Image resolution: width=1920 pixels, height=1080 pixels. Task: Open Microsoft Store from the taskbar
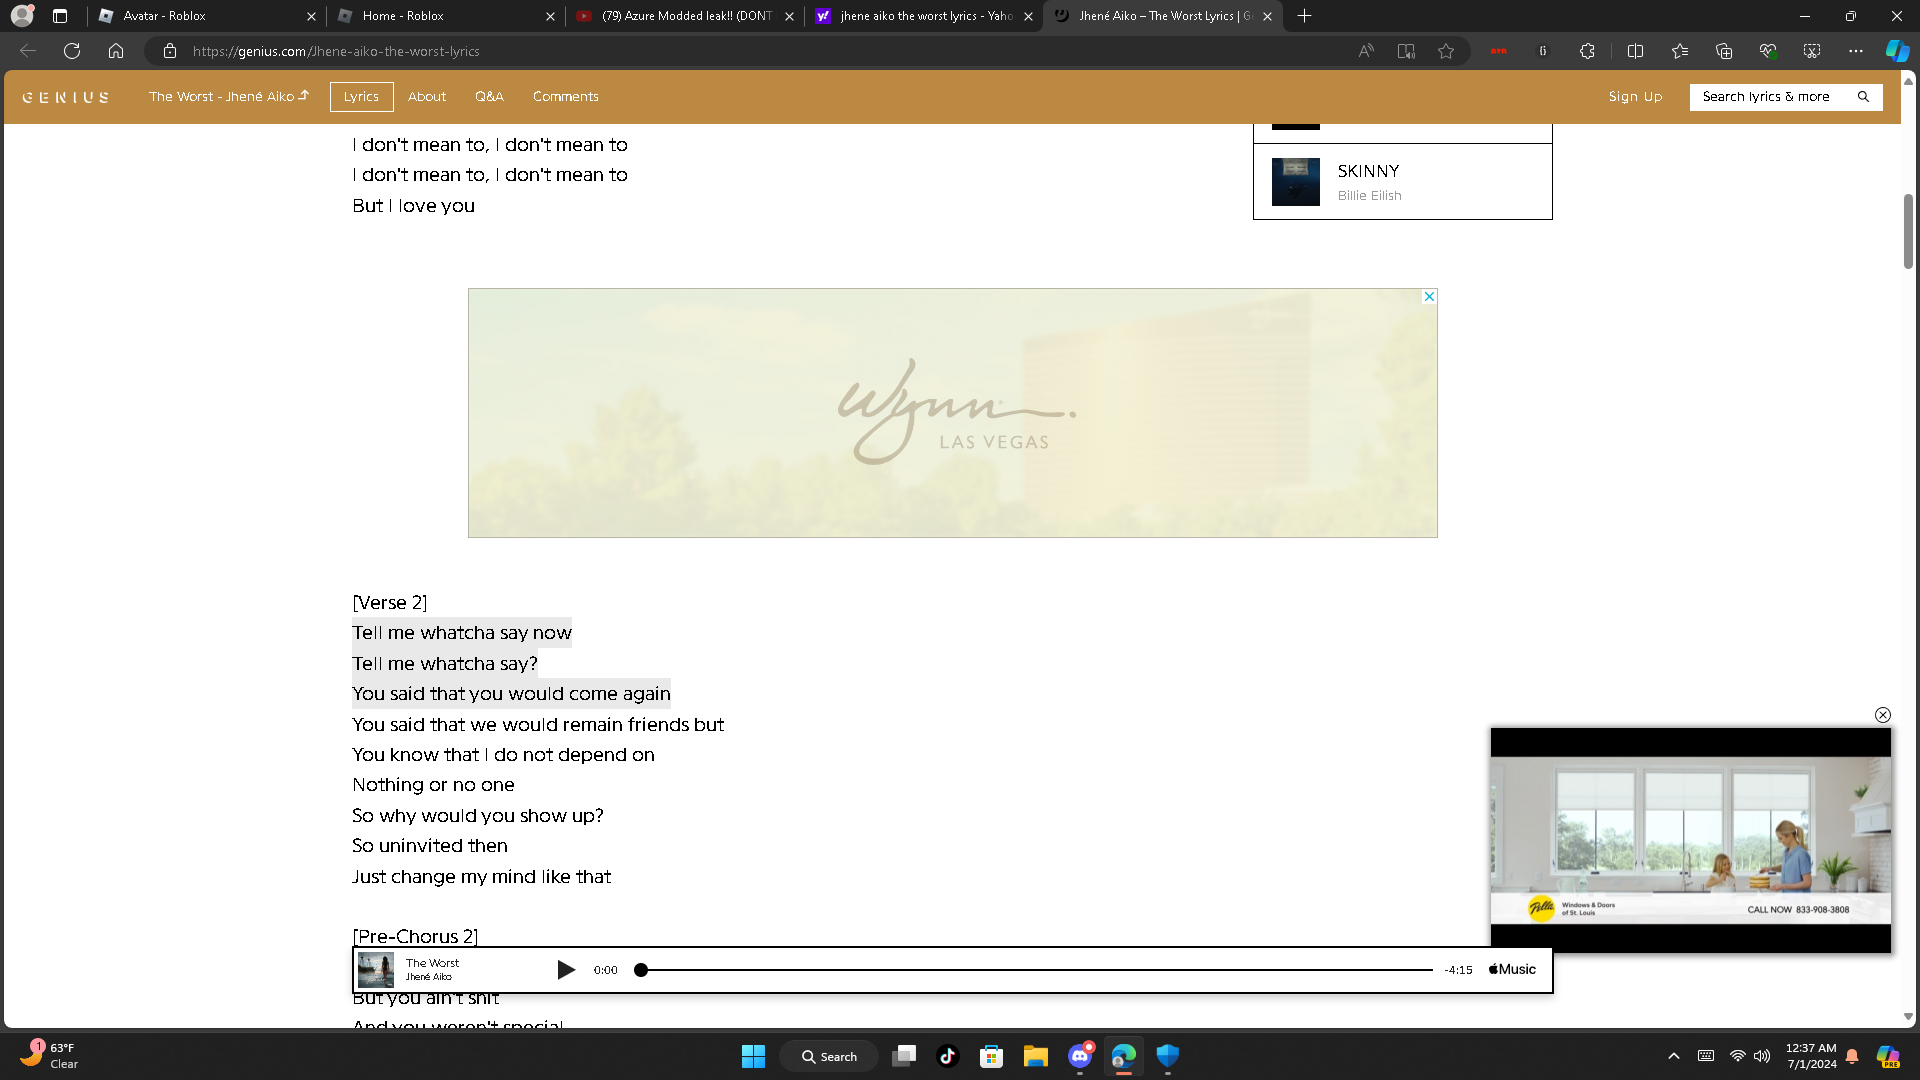click(x=992, y=1056)
